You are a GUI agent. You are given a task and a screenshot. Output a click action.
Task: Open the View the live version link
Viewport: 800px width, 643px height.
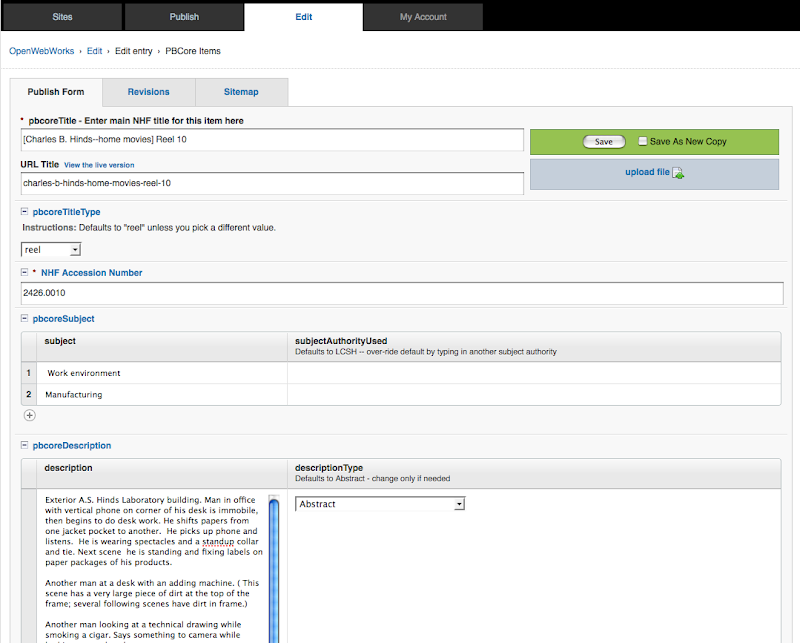point(99,165)
